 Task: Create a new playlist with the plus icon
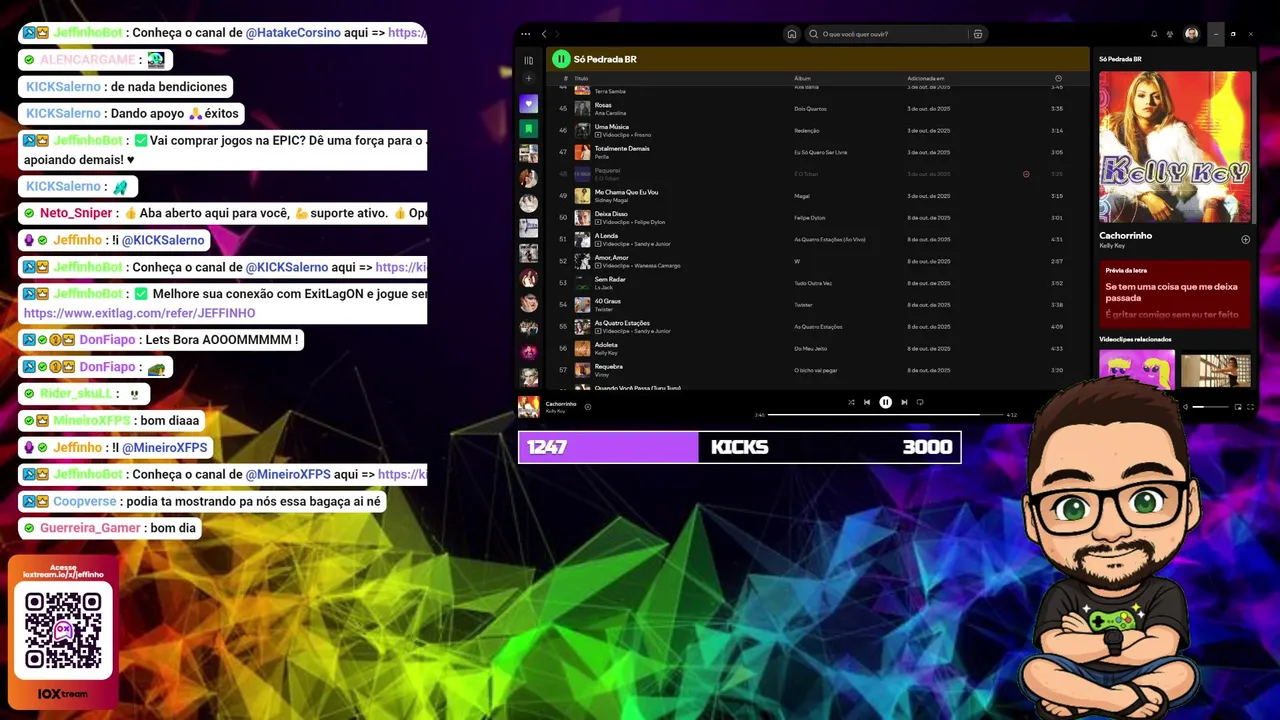(x=529, y=78)
